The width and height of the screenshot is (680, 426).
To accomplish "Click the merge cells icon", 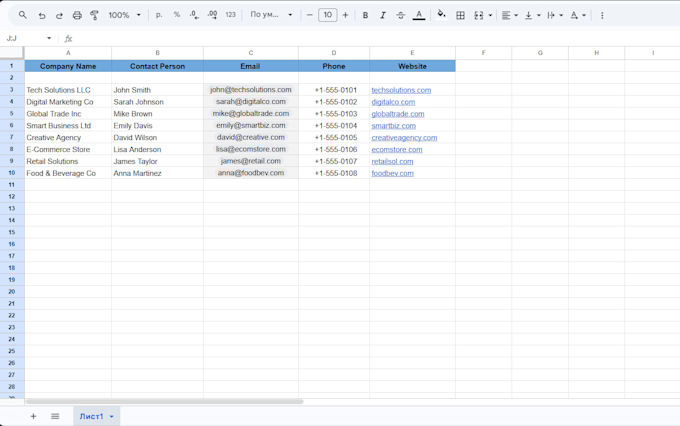I will [478, 15].
